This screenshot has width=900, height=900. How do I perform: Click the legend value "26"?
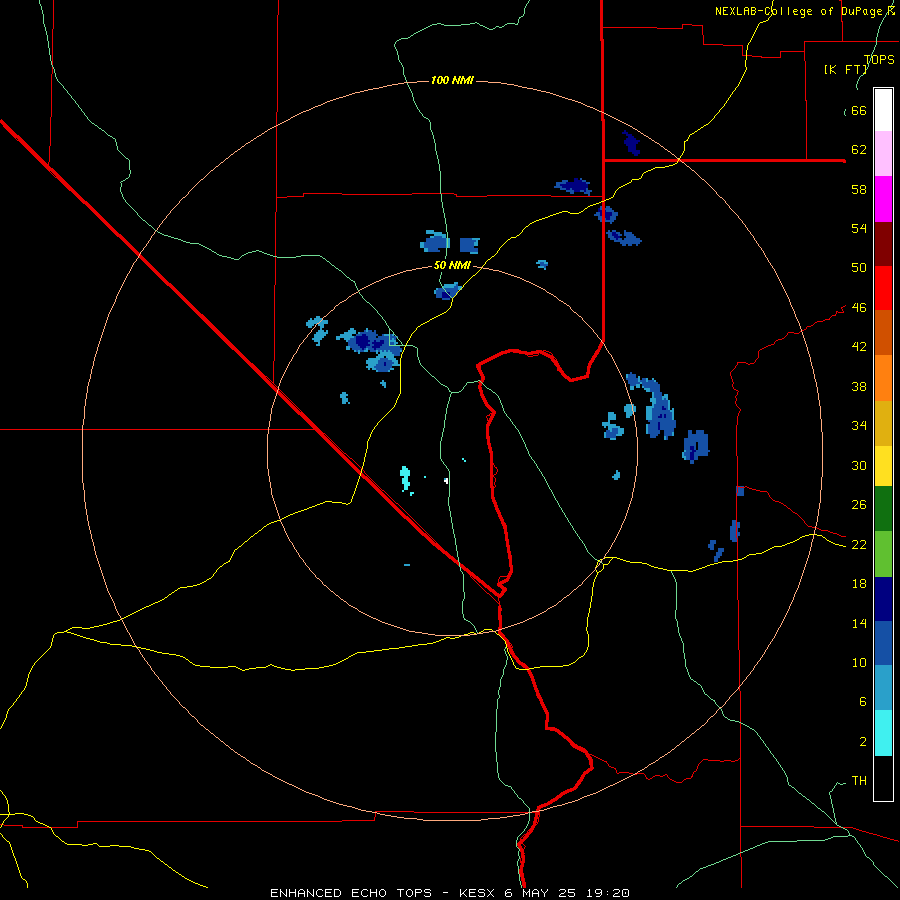pos(859,505)
